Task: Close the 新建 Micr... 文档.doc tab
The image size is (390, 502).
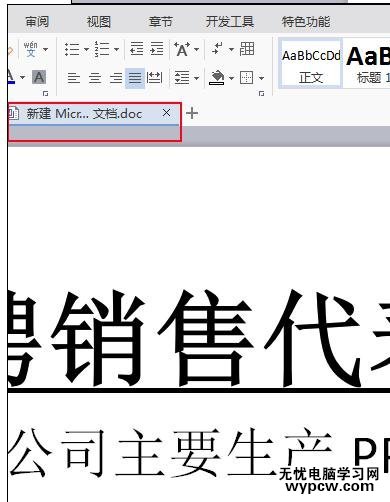Action: [166, 113]
